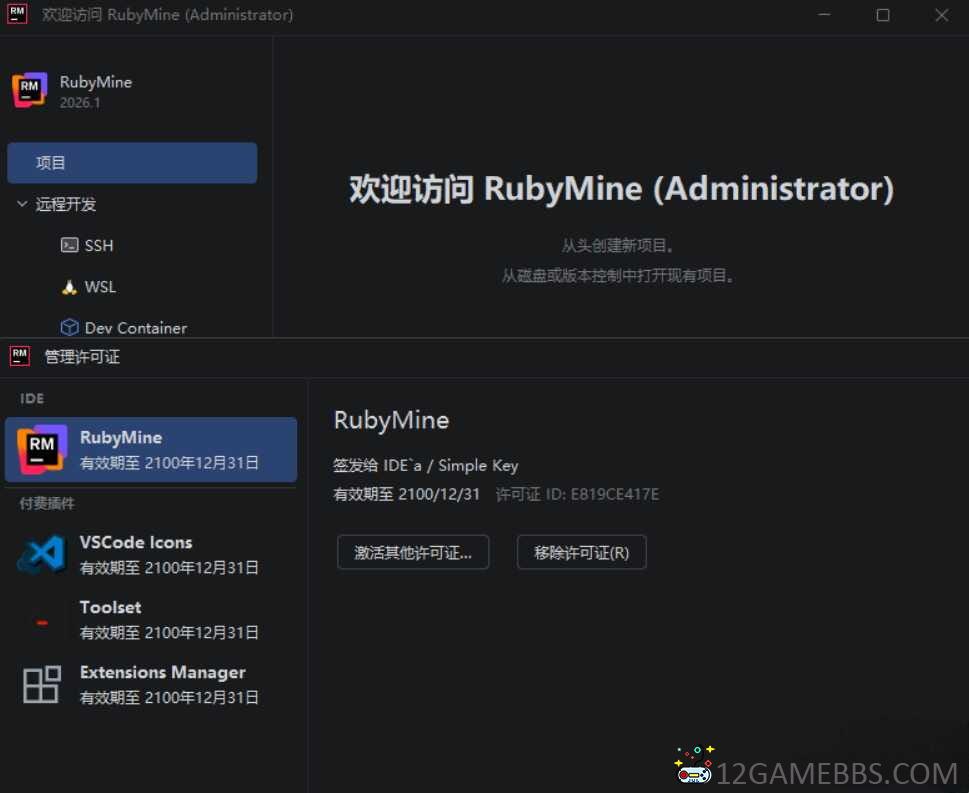Viewport: 969px width, 793px height.
Task: Click the 激活其他许可证... button
Action: [413, 552]
